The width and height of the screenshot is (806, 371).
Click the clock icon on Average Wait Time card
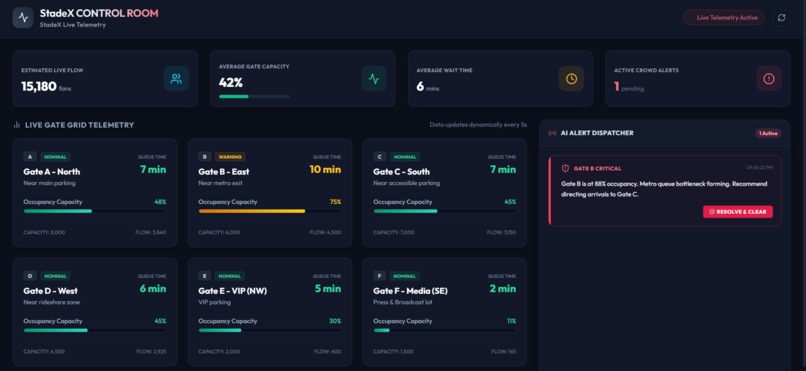(571, 79)
